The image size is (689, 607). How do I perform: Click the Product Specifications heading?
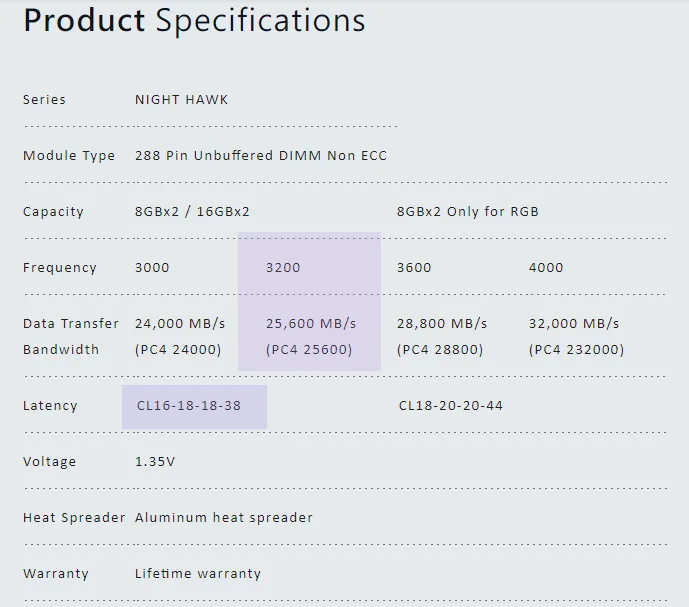[x=194, y=21]
